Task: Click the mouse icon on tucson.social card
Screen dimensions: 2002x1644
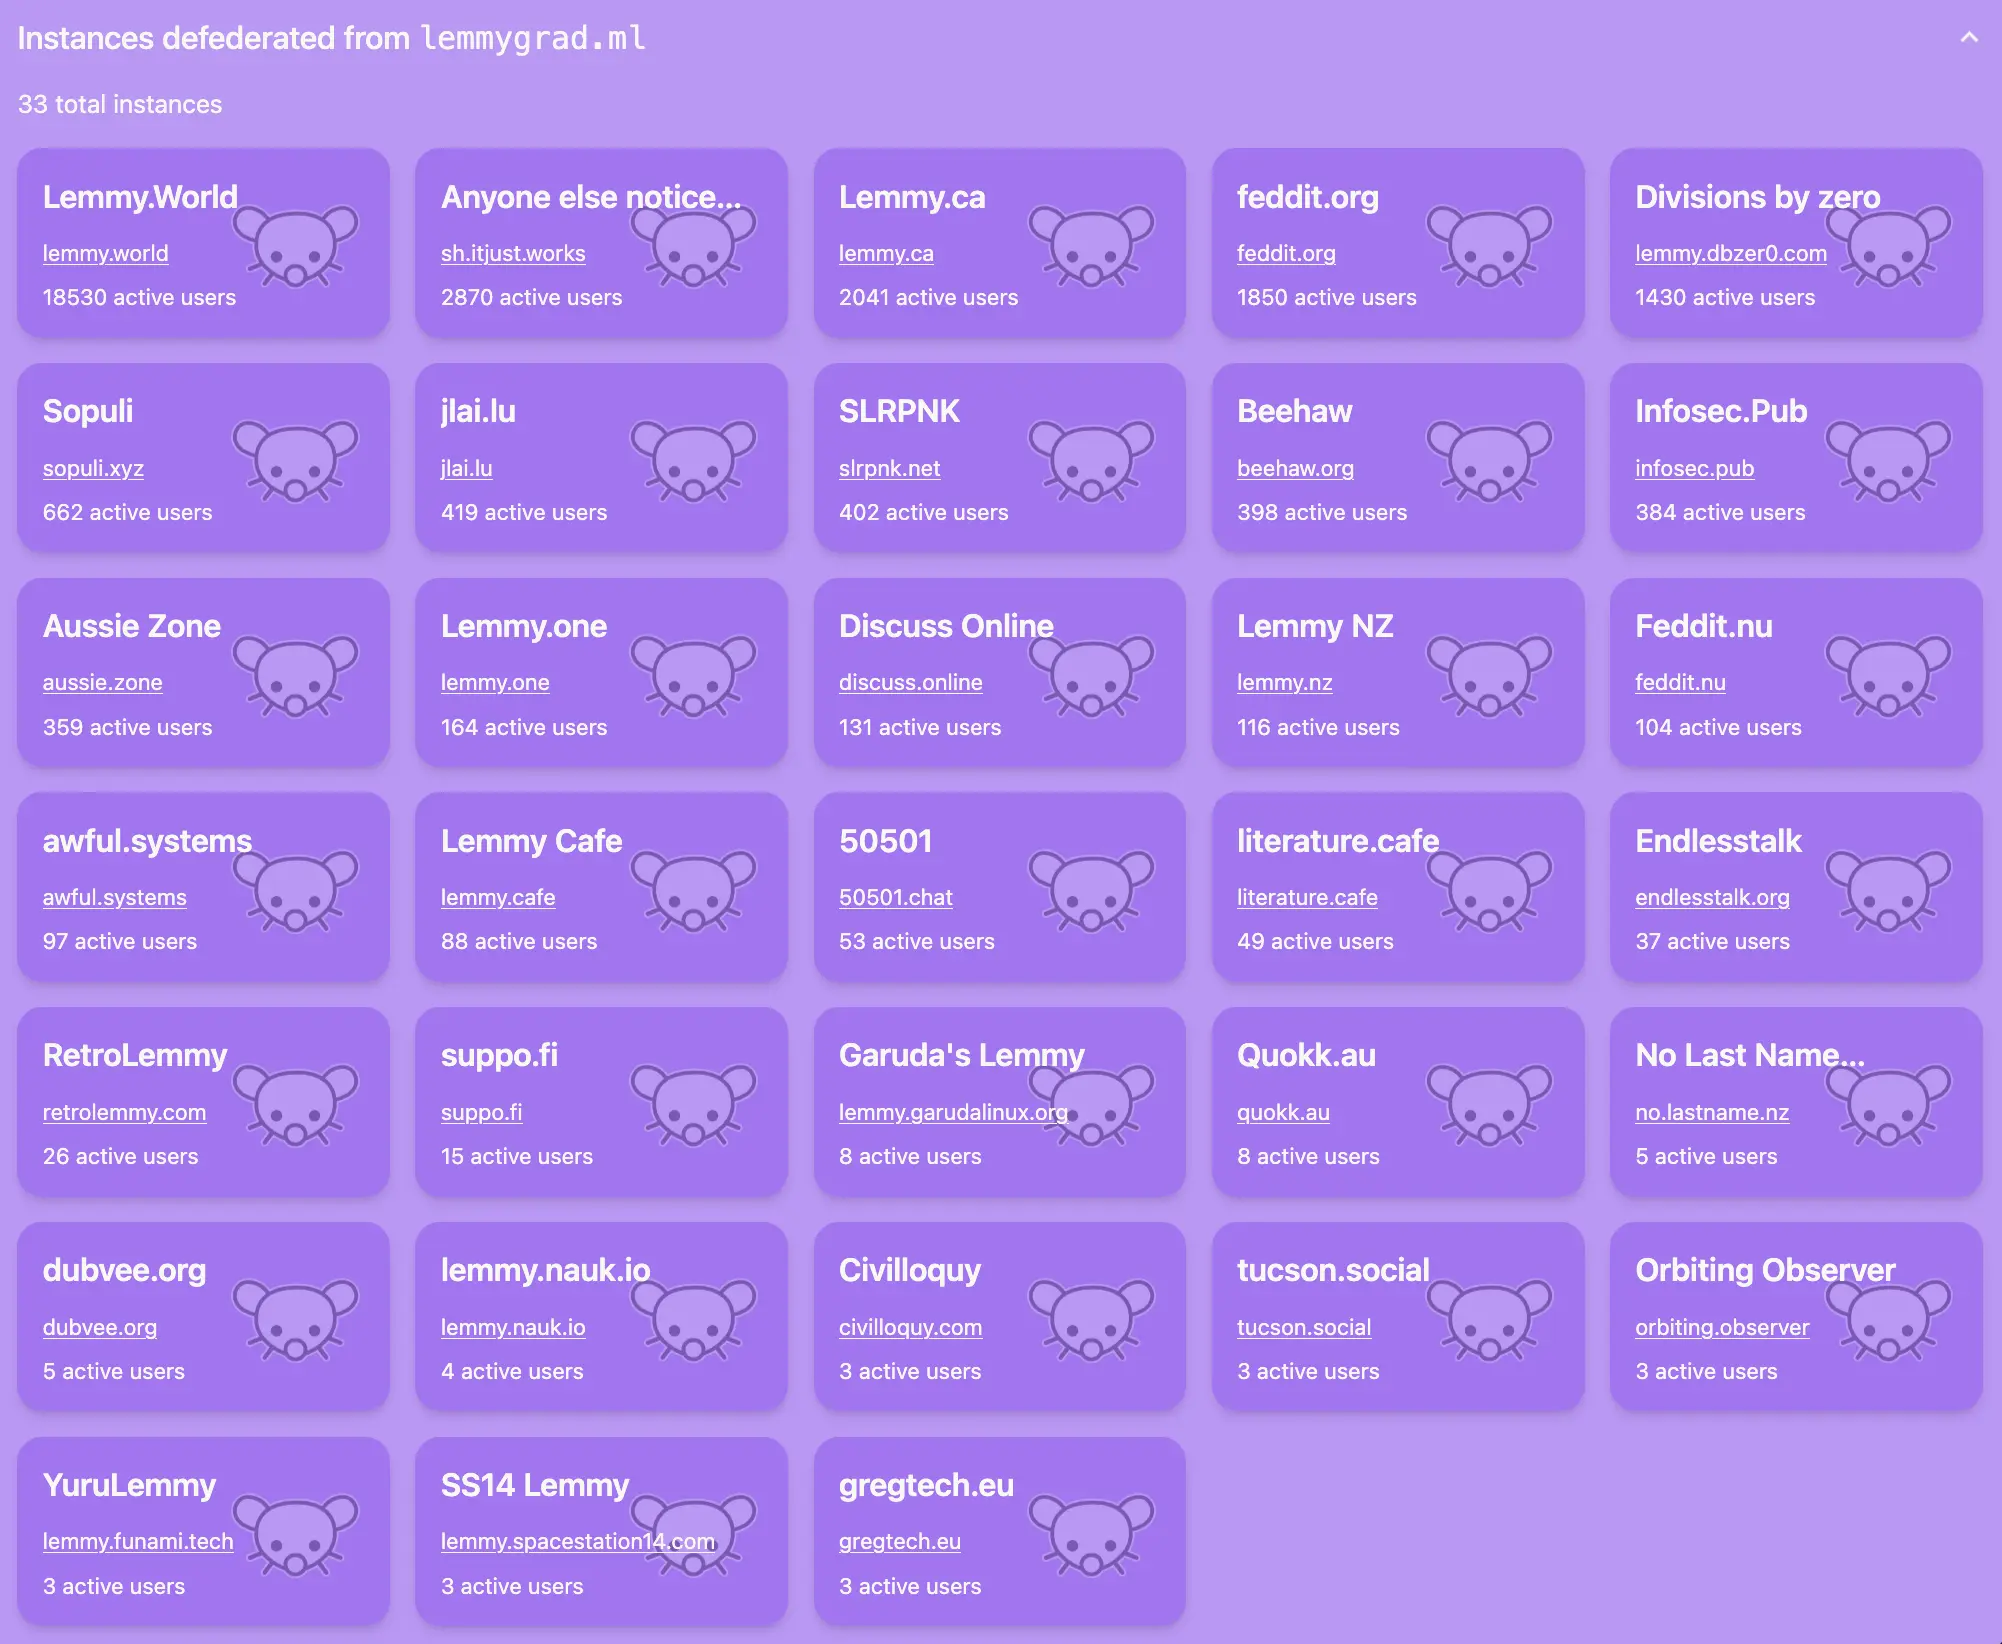Action: click(1490, 1319)
